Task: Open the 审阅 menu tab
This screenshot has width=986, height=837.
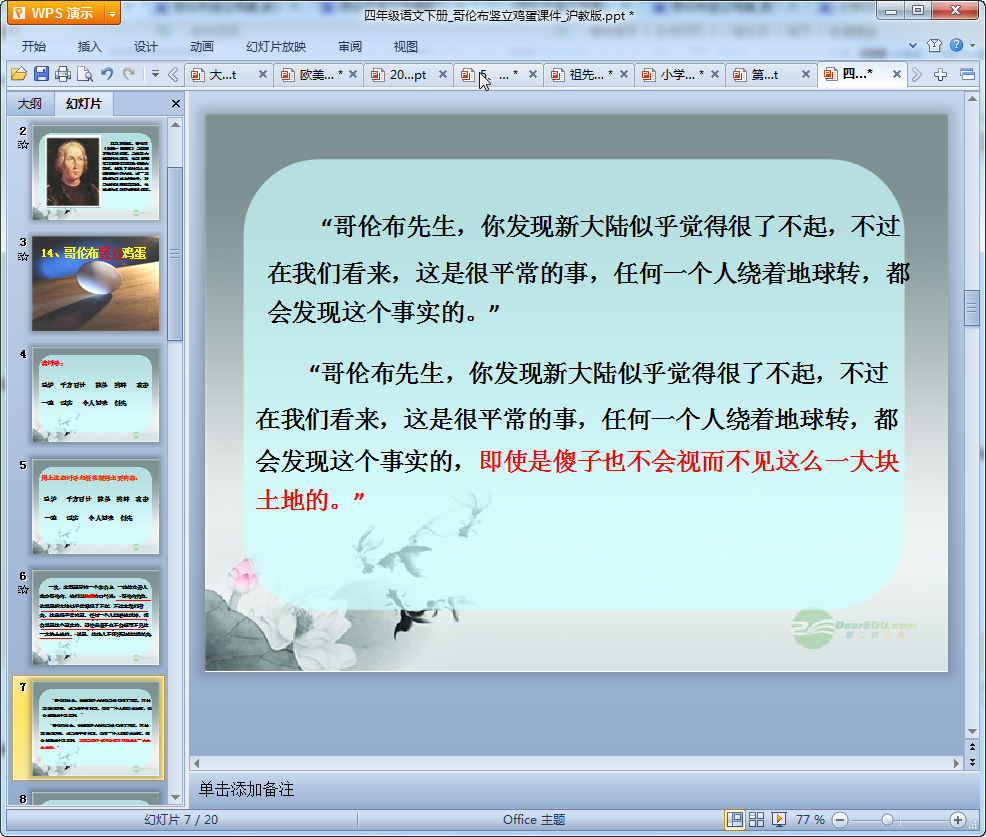Action: [x=350, y=47]
